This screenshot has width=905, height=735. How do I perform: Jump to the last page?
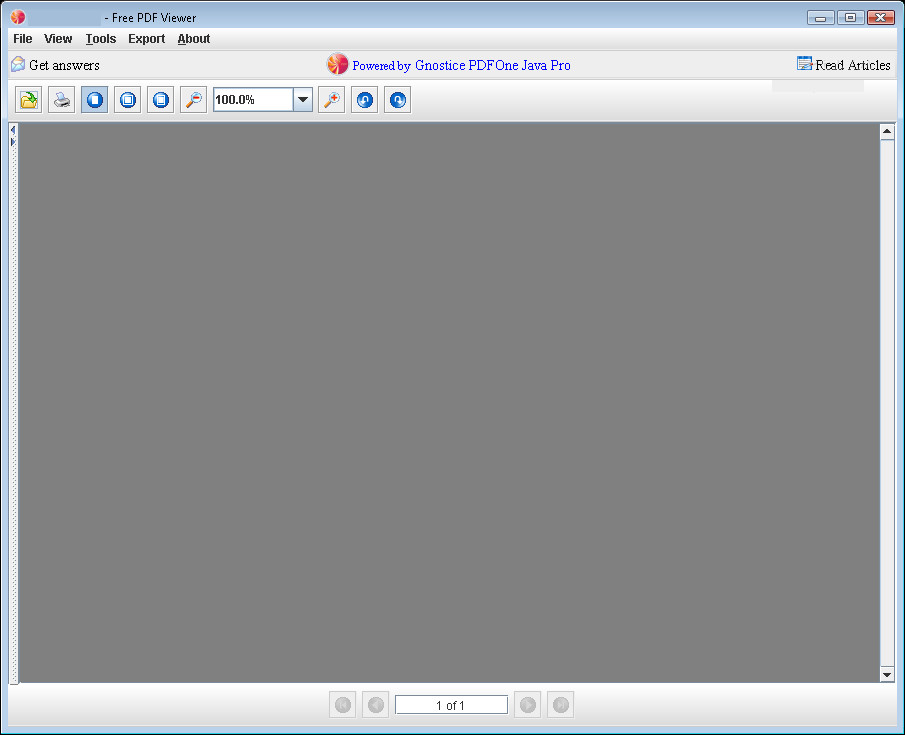560,705
